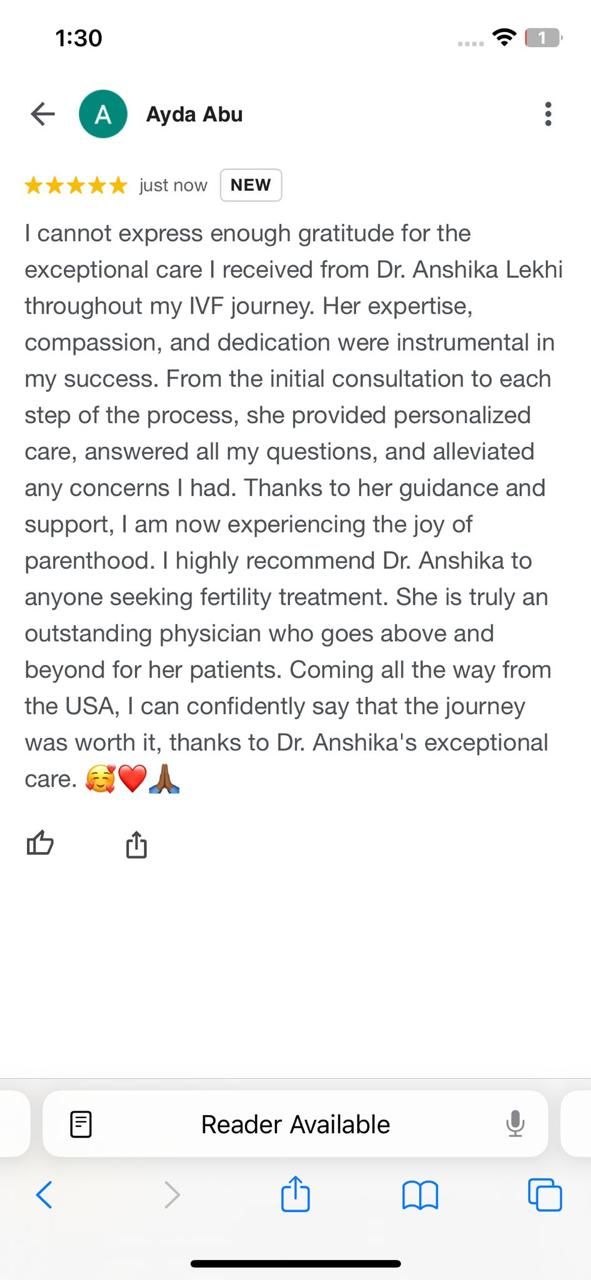Tap the back arrow beside Ayda Abu

(43, 114)
